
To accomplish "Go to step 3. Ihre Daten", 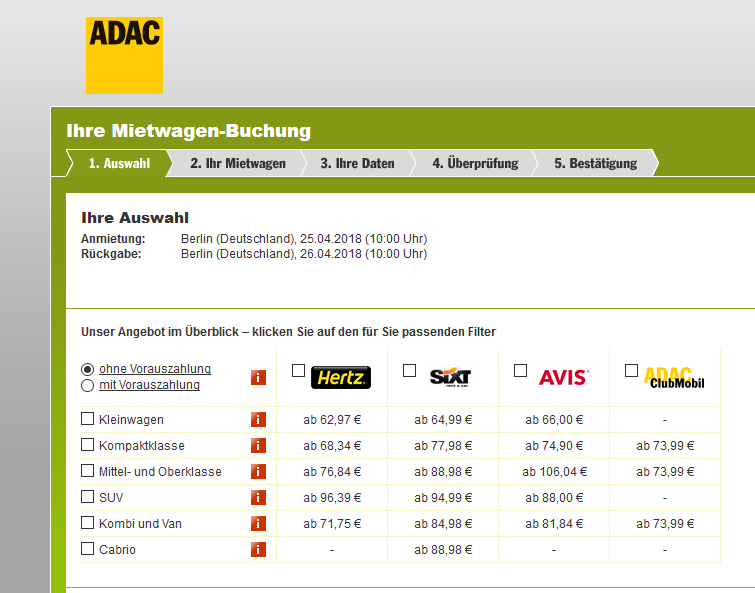I will click(357, 163).
